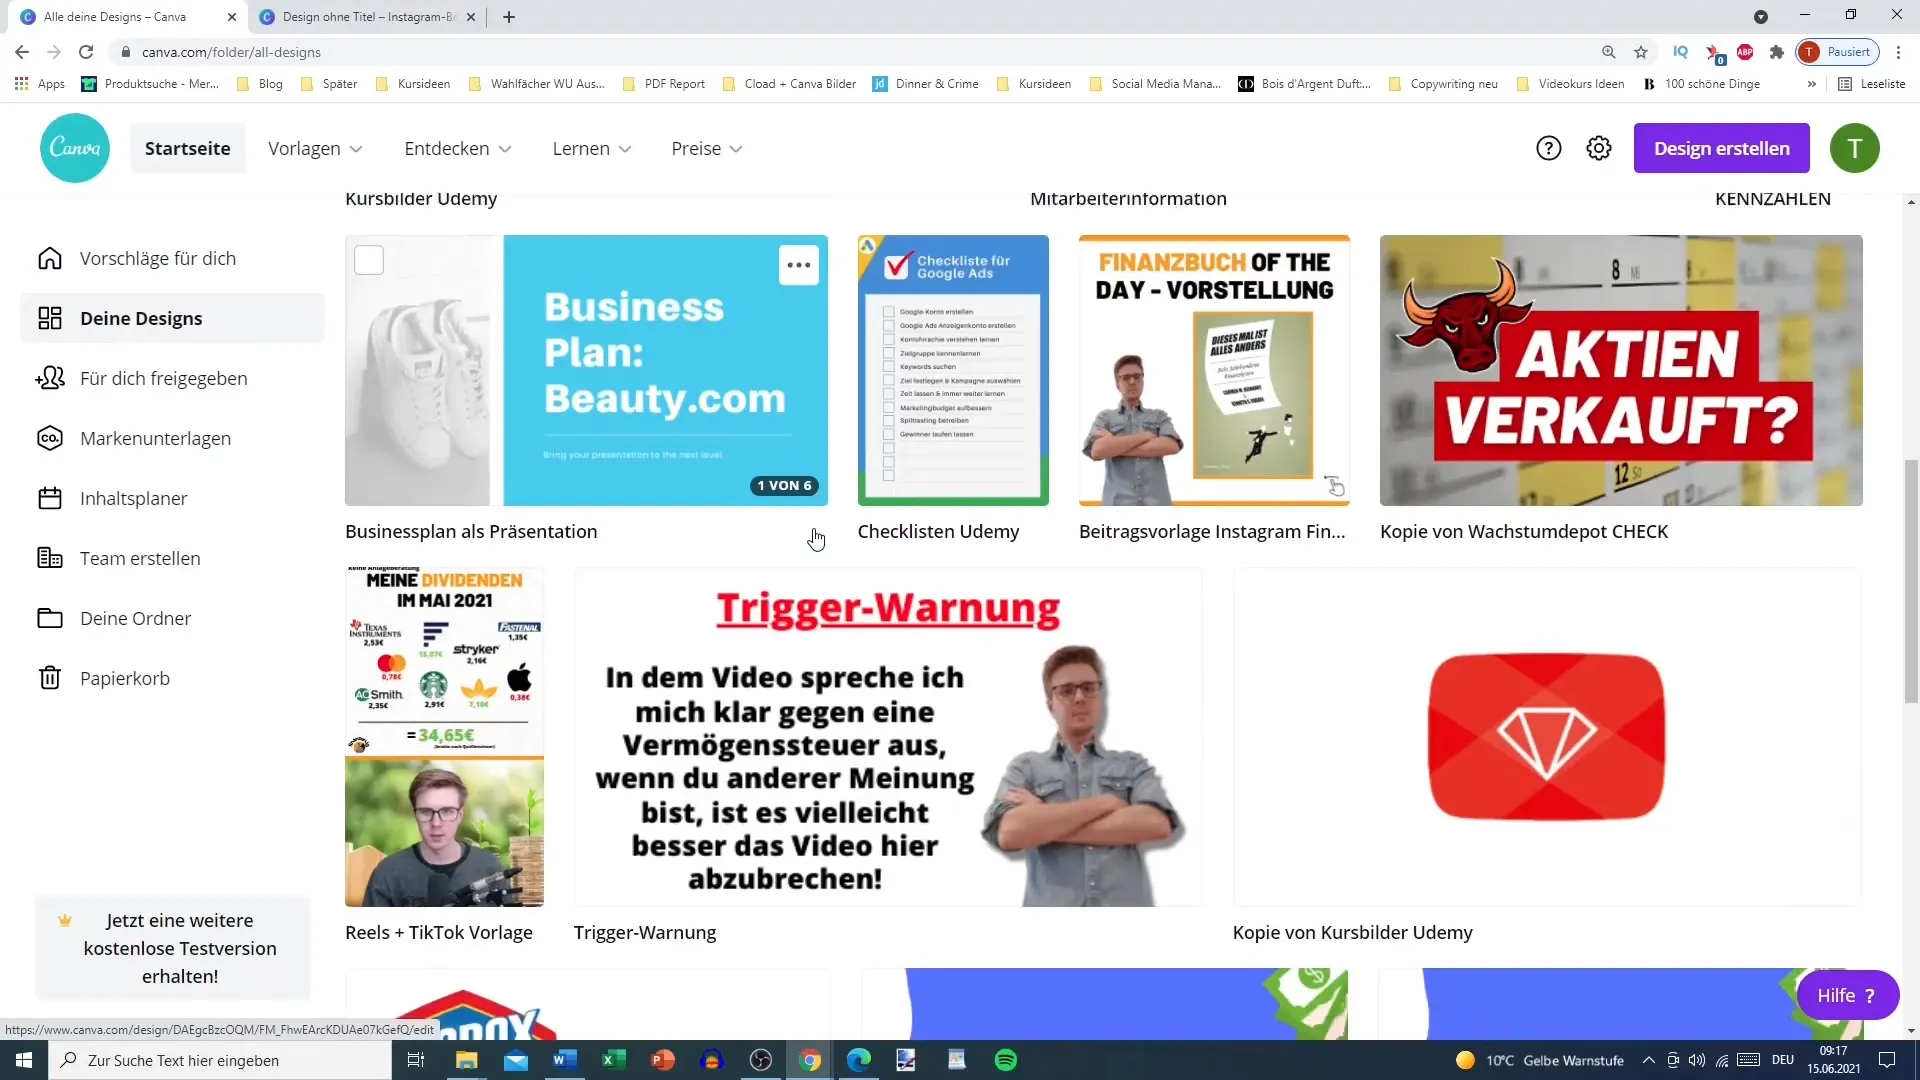
Task: Click the Vorschläge für dich home icon
Action: [x=50, y=258]
